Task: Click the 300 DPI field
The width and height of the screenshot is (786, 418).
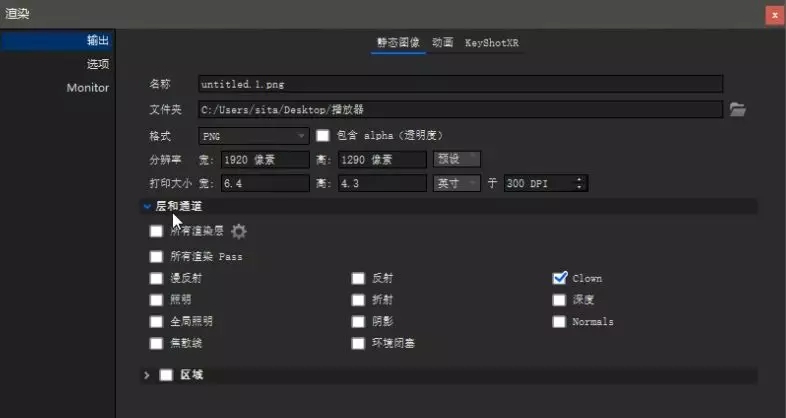Action: (x=539, y=183)
